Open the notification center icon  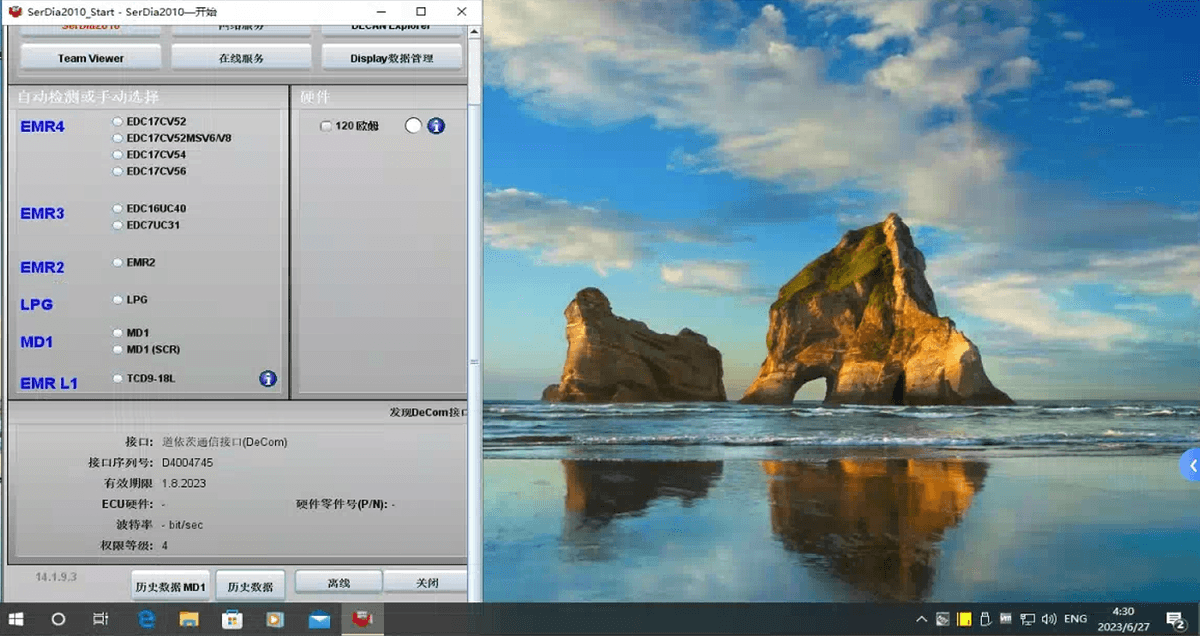tap(1176, 620)
